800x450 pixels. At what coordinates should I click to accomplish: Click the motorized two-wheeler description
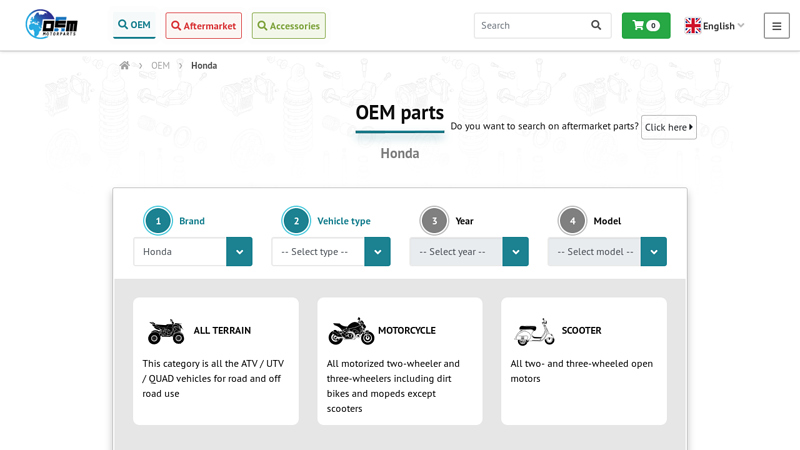click(x=393, y=386)
